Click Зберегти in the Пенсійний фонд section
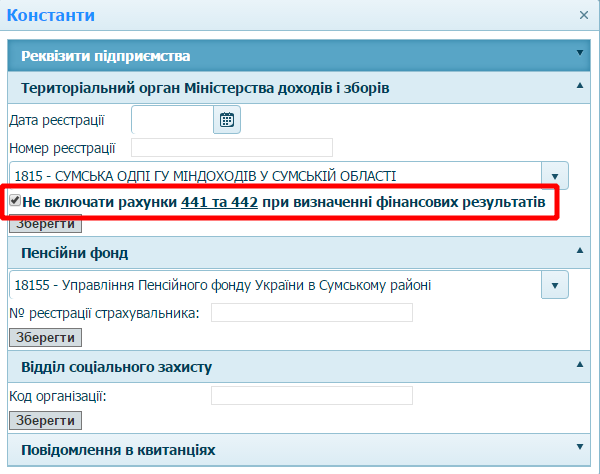 tap(45, 338)
